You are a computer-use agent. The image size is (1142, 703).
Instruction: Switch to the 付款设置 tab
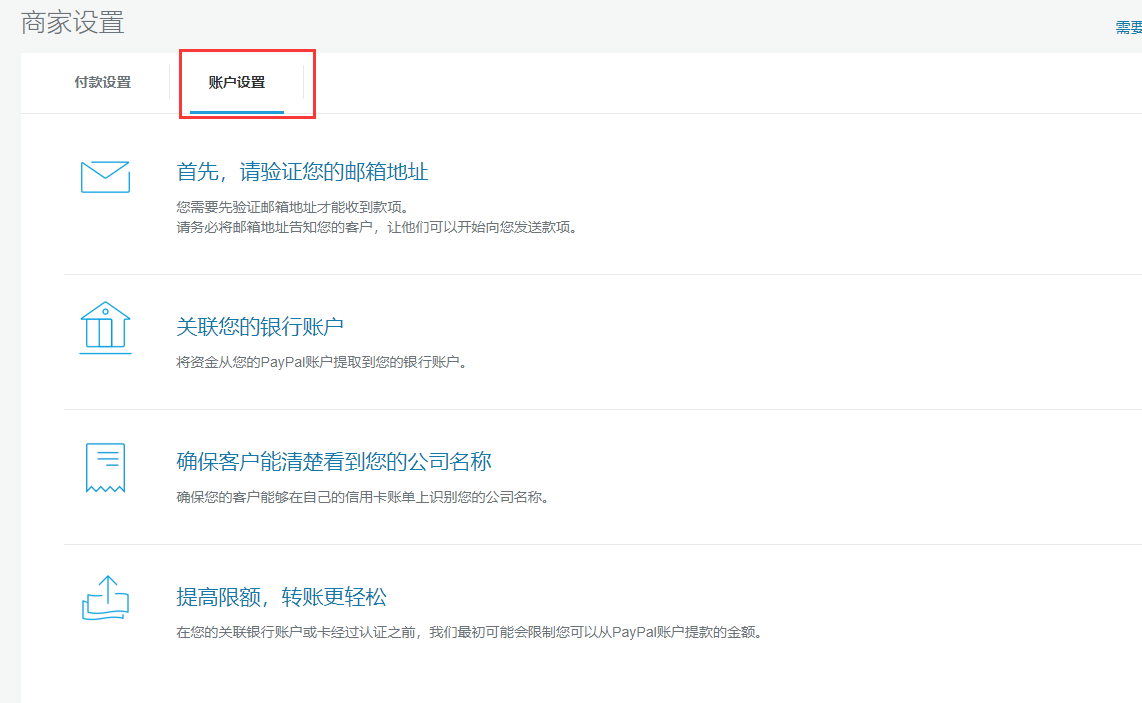102,83
